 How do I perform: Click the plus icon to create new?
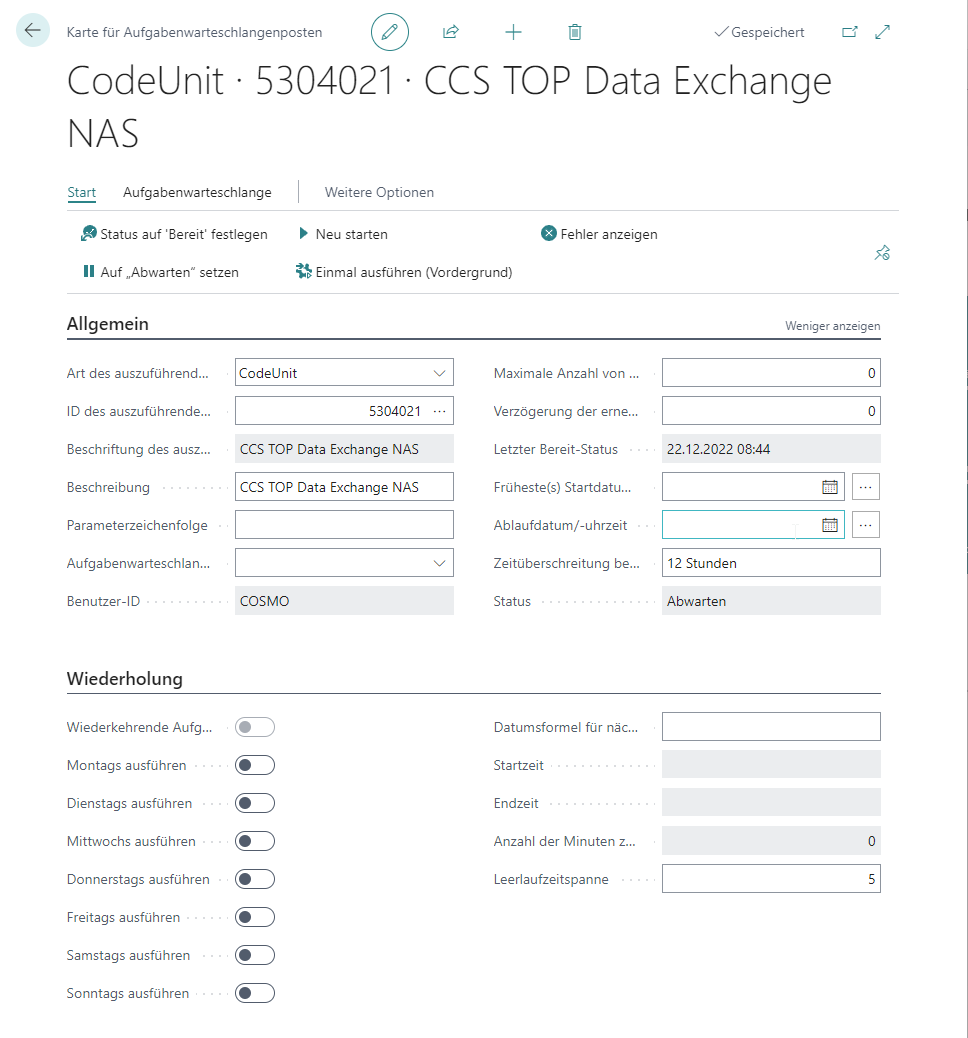pos(513,32)
